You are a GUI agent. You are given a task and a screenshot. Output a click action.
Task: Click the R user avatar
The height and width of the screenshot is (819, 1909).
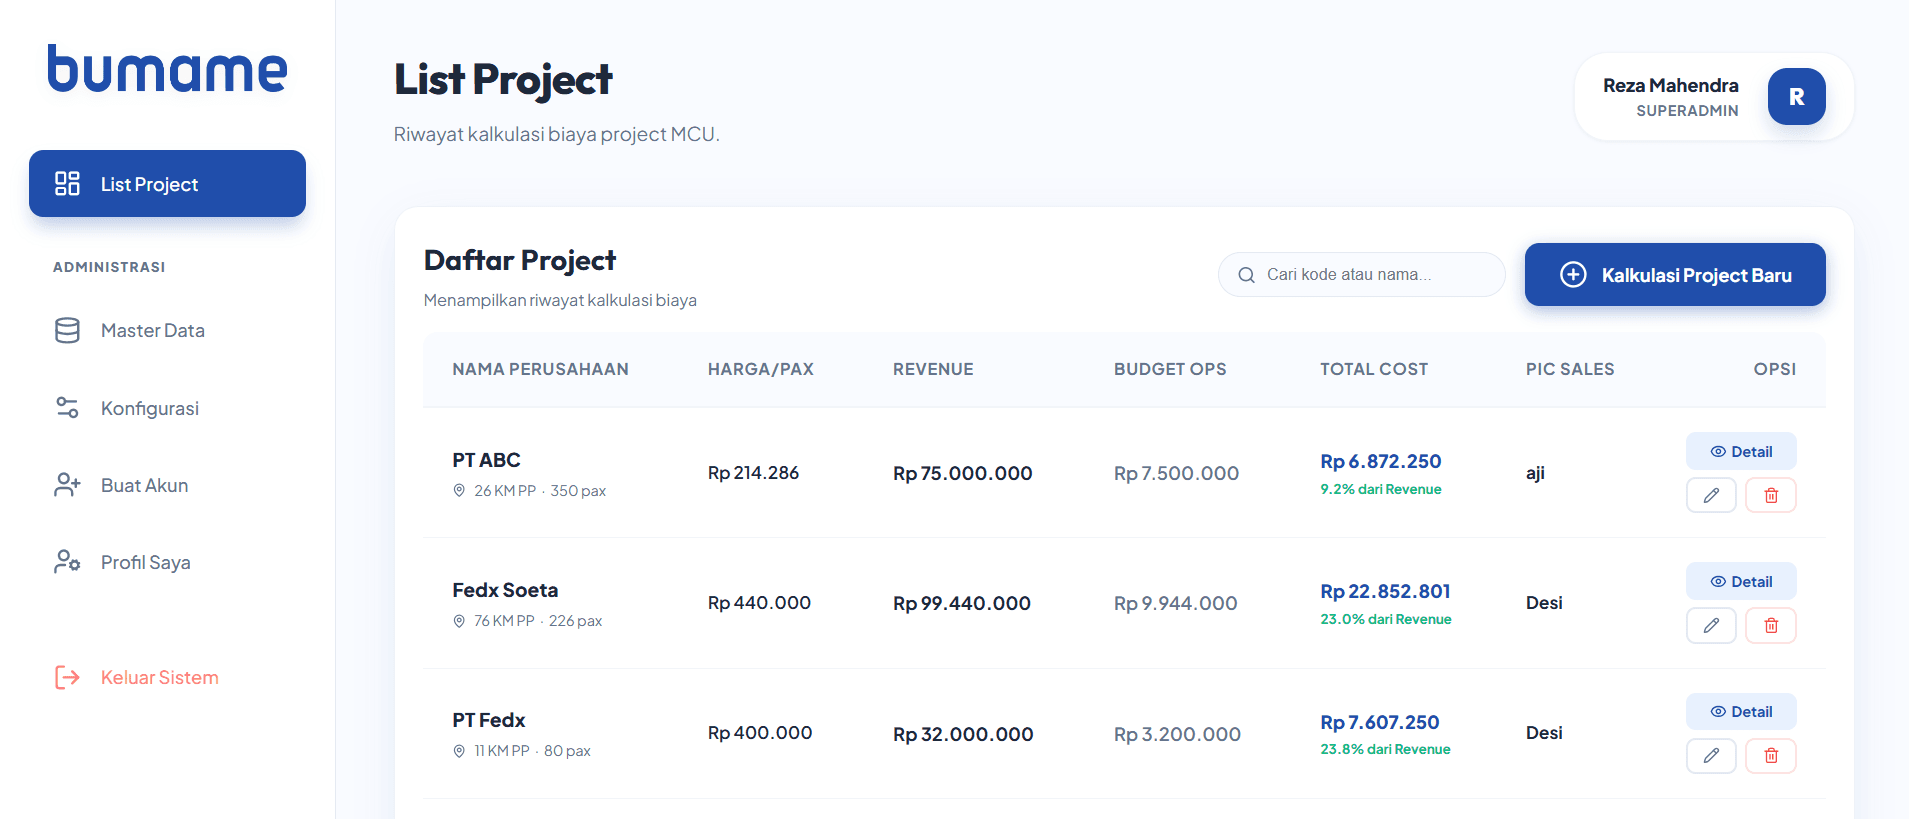1796,97
